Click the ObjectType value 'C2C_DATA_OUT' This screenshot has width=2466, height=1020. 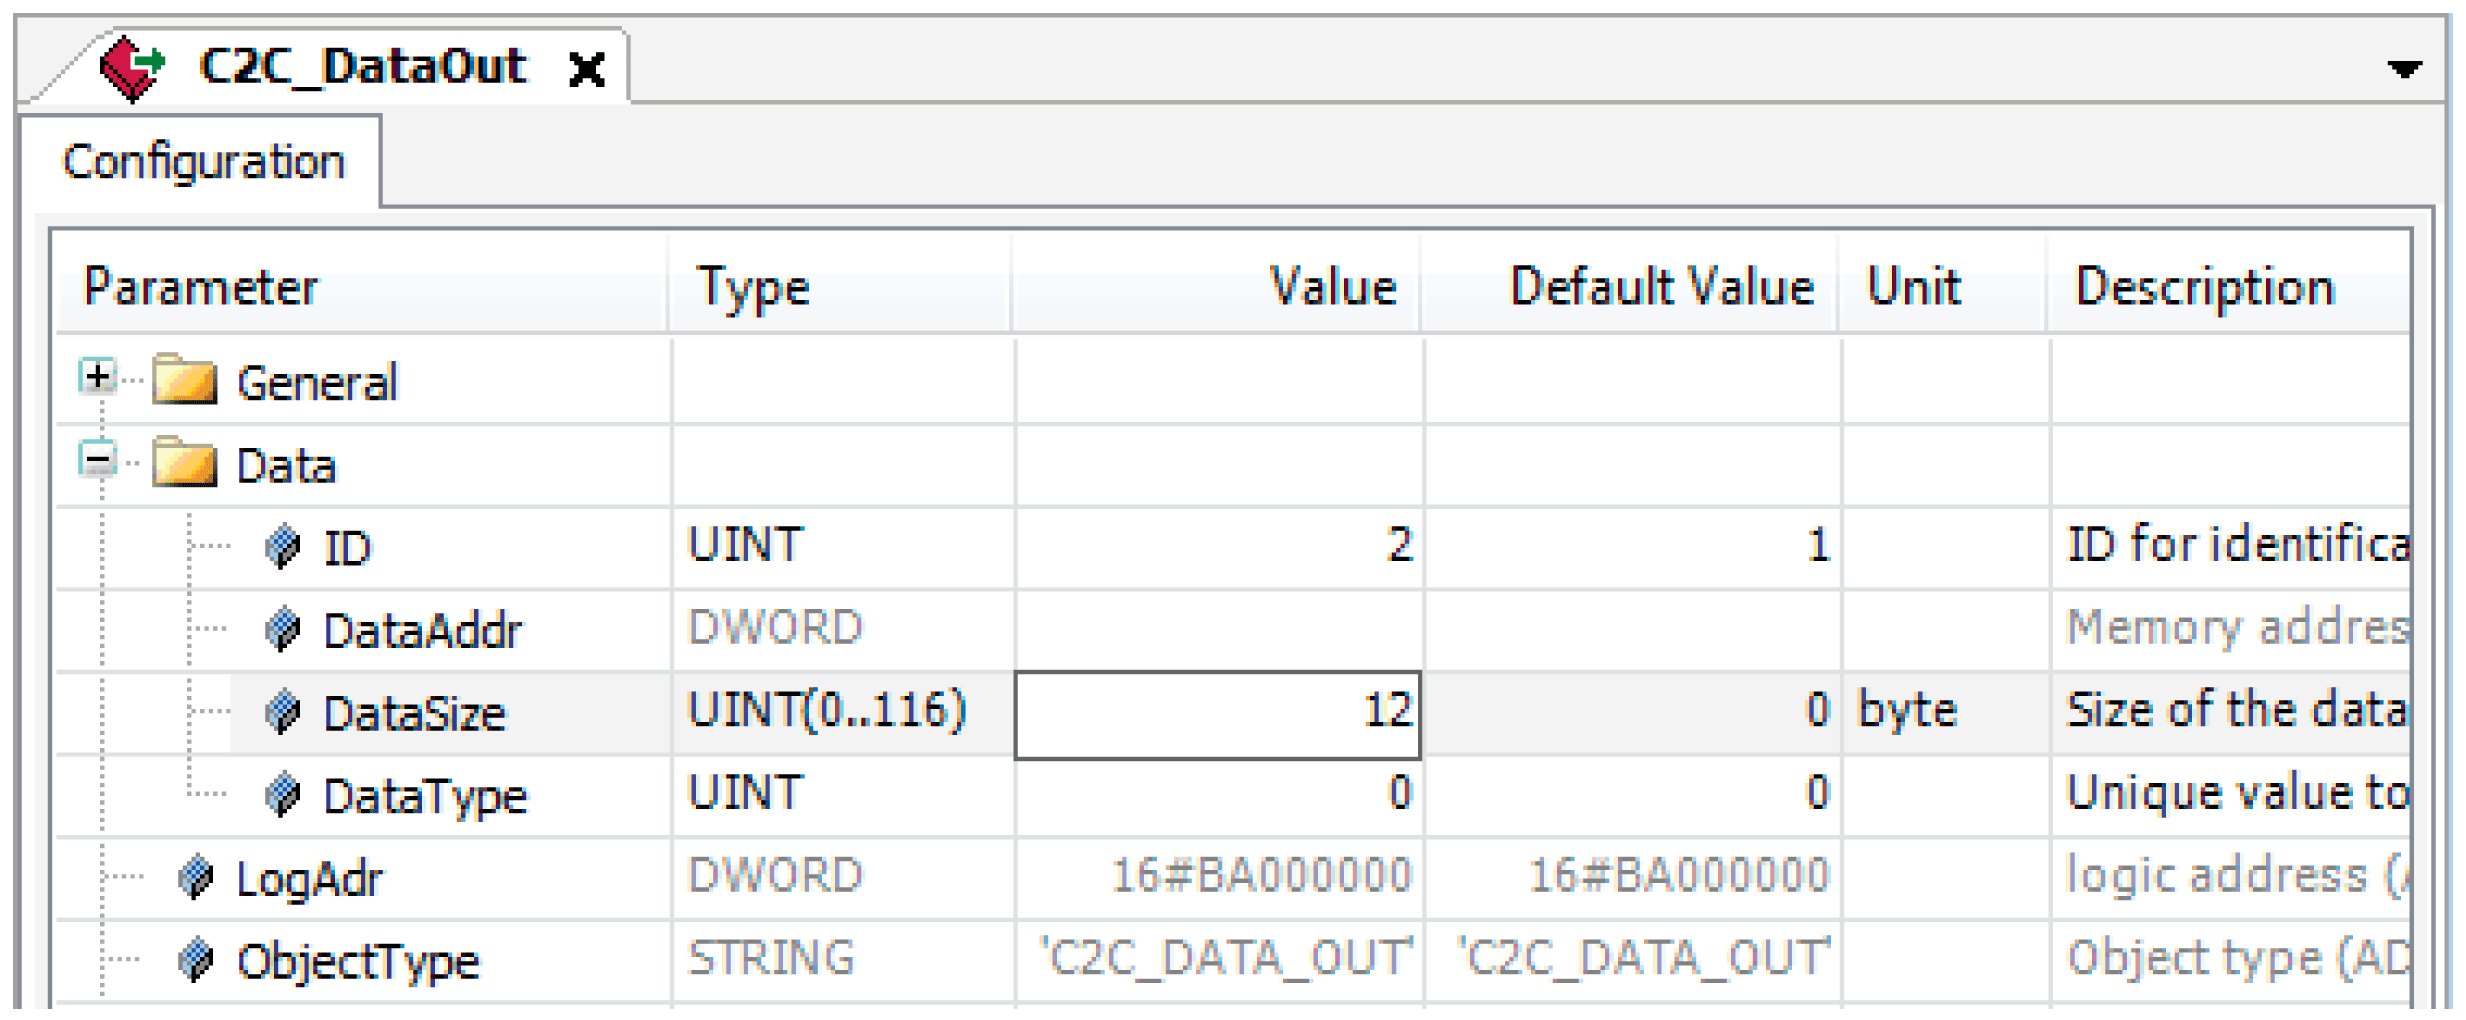tap(1228, 957)
